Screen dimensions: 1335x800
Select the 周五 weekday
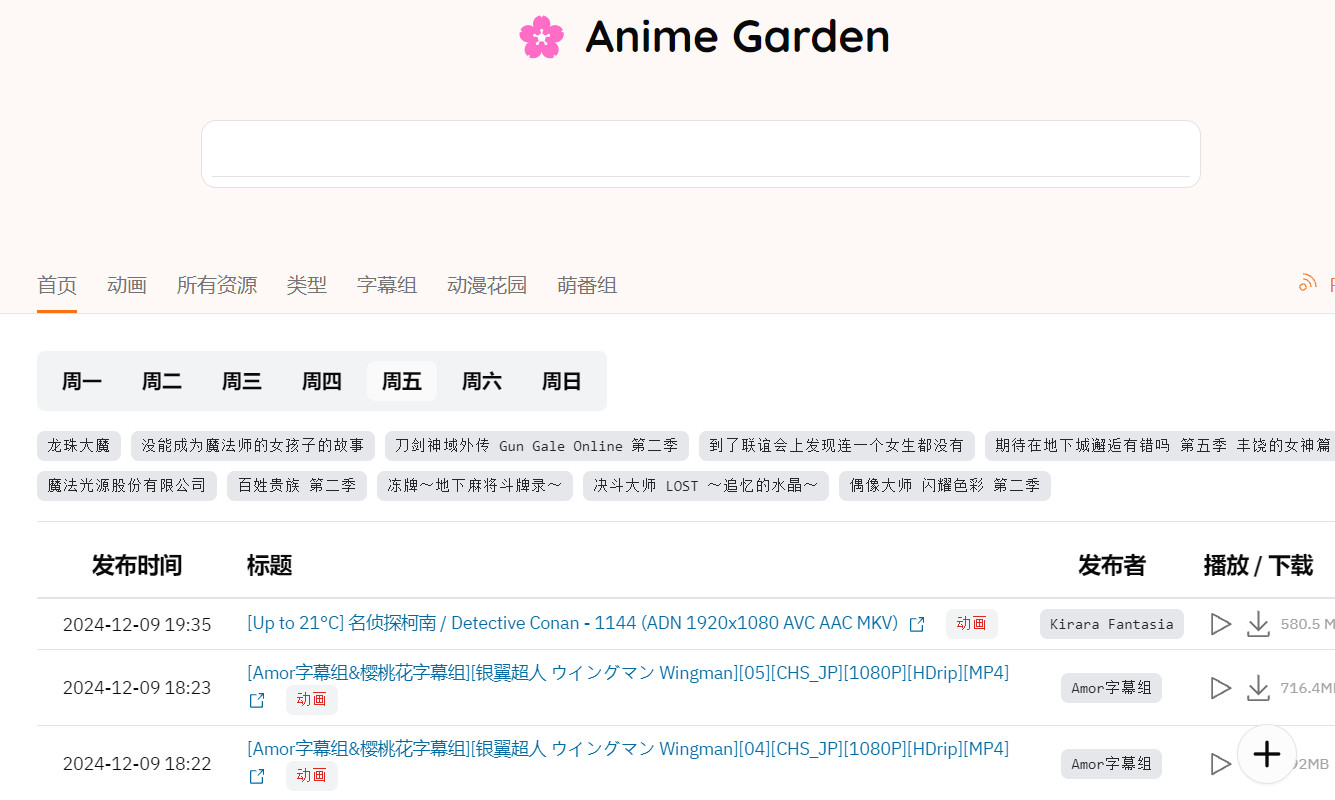(402, 381)
